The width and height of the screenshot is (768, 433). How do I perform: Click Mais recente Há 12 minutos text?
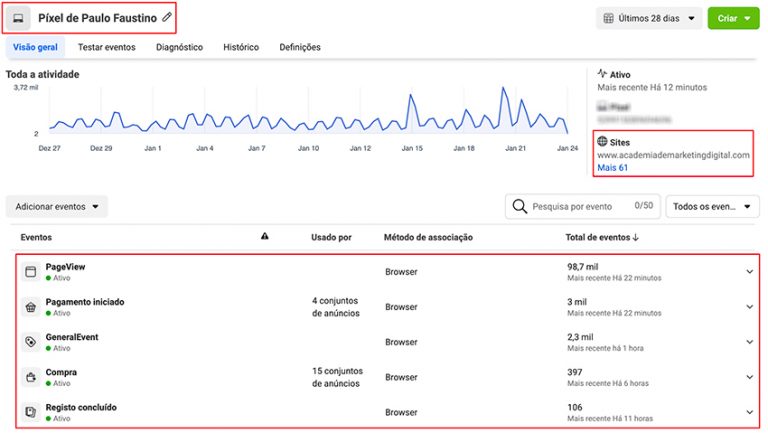(x=652, y=87)
